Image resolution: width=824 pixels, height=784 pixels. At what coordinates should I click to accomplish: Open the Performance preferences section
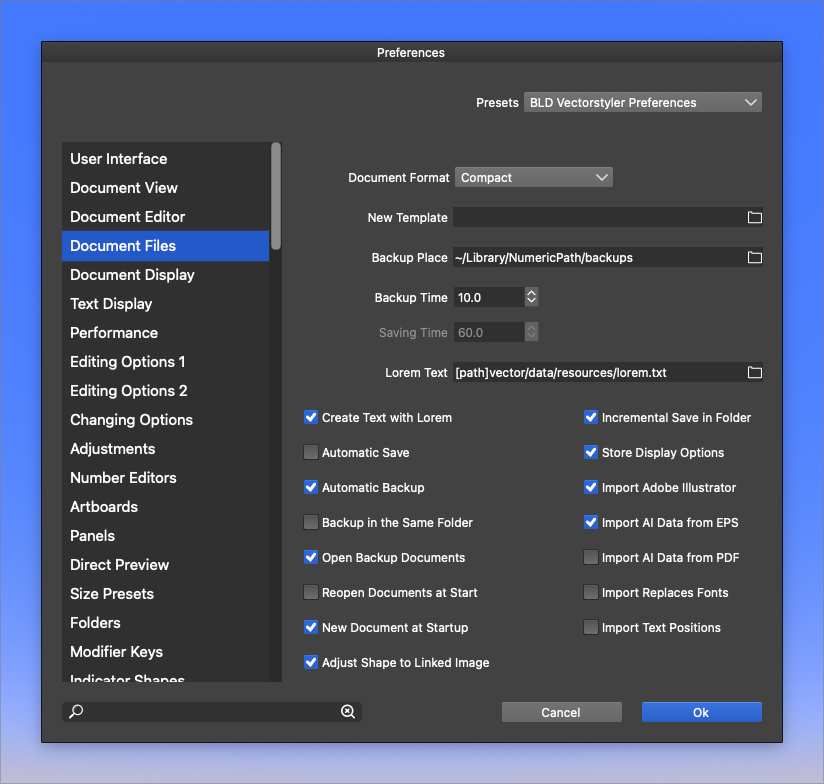click(x=114, y=333)
